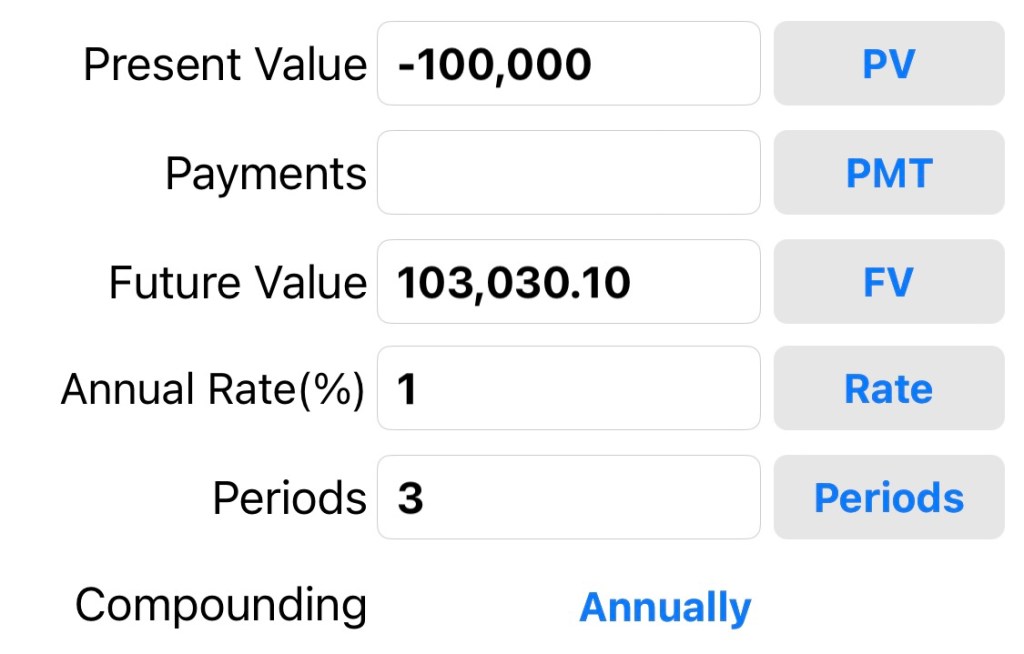Click the Rate solve button
1024x654 pixels.
pyautogui.click(x=888, y=389)
